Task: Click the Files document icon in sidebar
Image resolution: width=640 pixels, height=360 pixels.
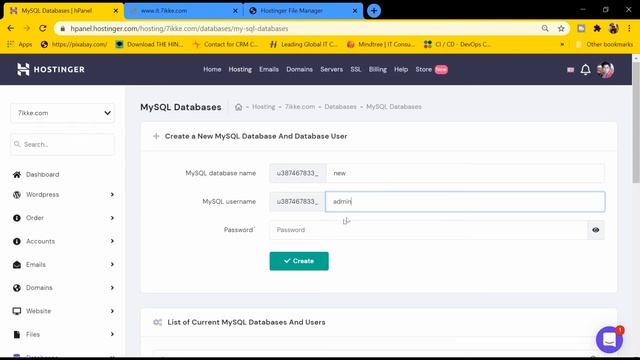Action: [17, 334]
